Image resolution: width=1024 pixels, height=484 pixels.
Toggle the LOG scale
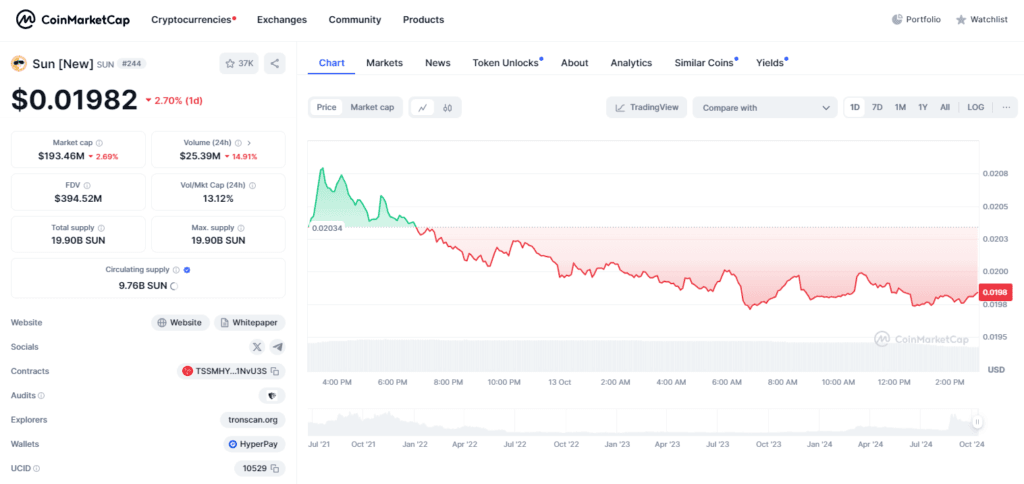click(x=976, y=107)
